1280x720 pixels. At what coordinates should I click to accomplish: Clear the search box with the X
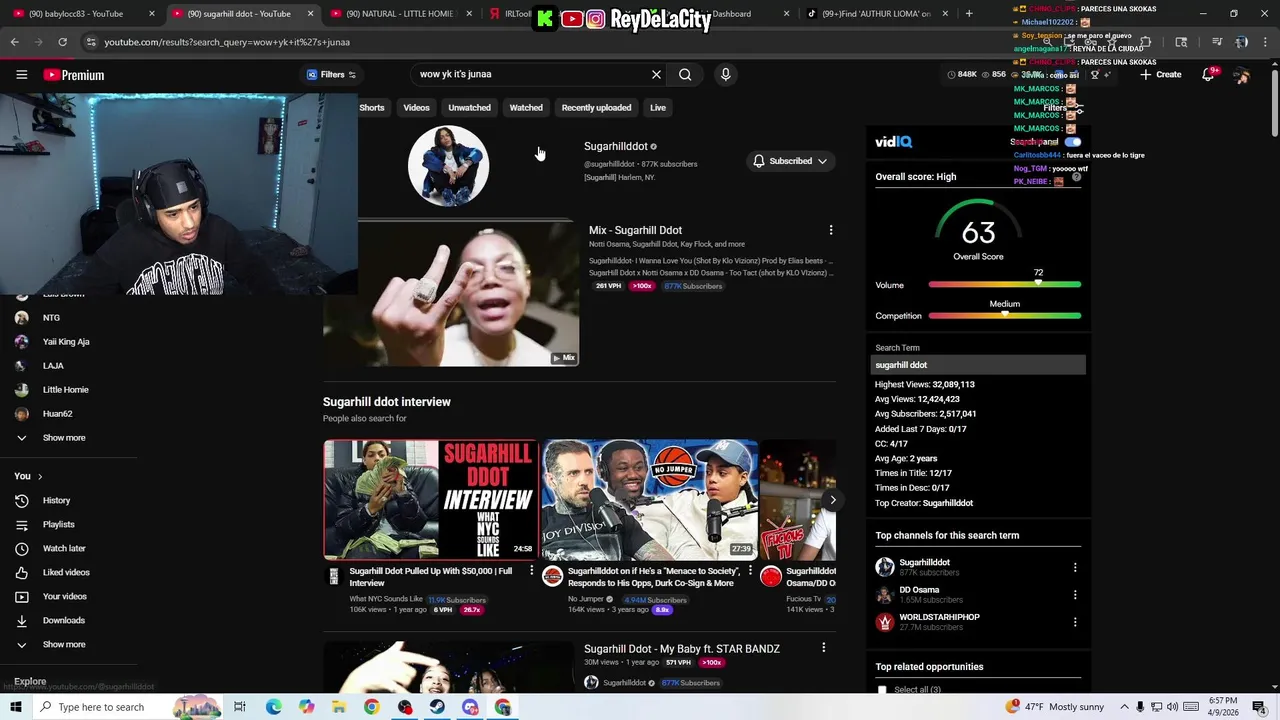656,74
